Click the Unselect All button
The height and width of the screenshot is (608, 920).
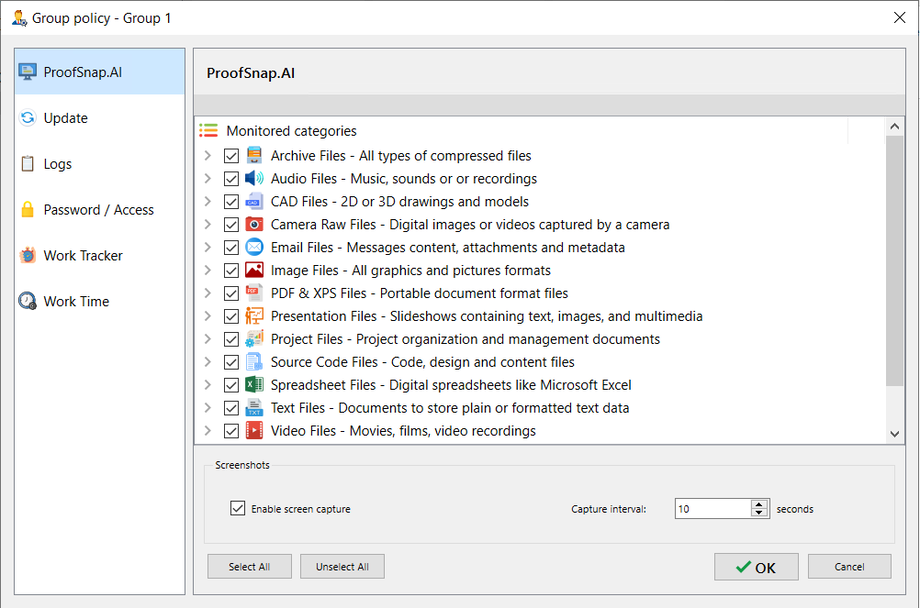pos(342,566)
